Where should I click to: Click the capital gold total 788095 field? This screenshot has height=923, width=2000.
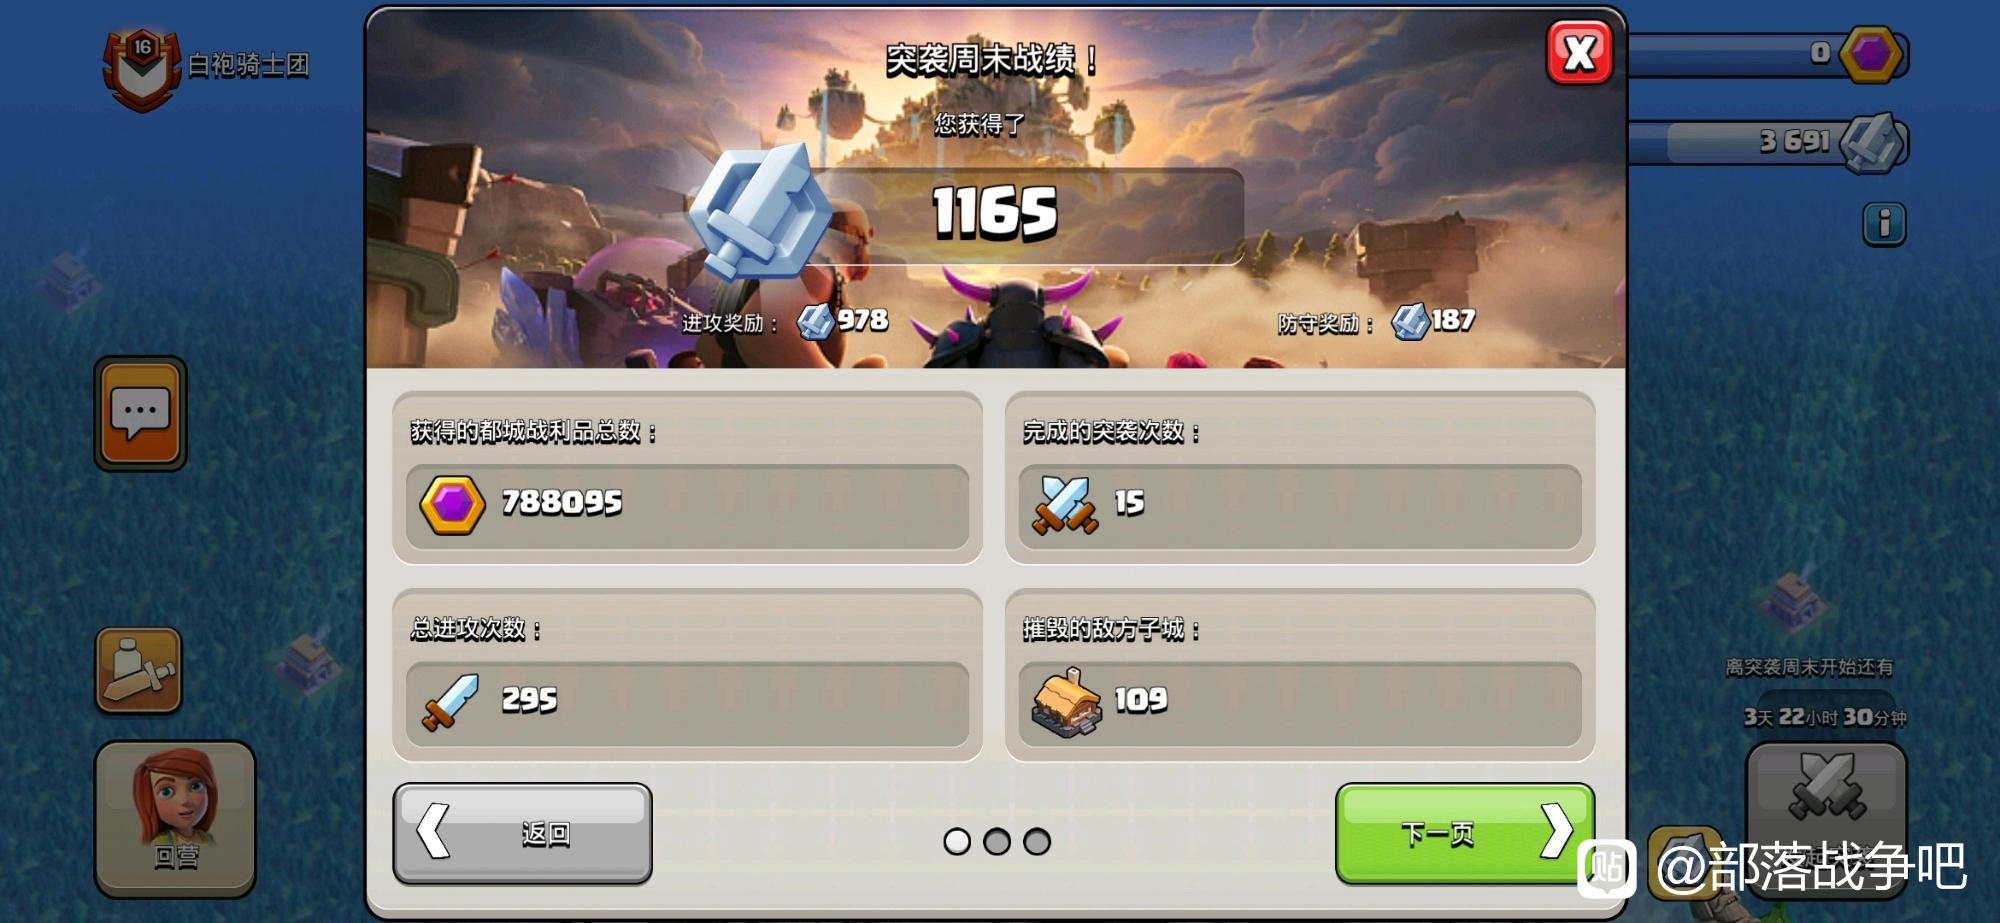click(x=687, y=505)
